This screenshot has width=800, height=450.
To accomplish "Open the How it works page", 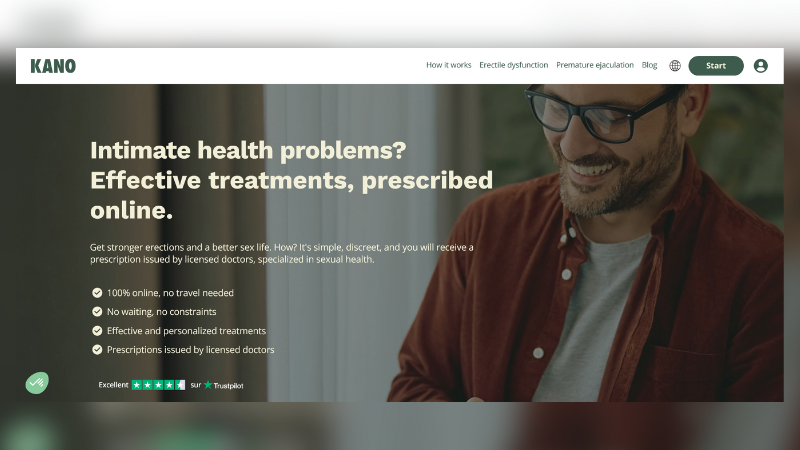I will click(448, 65).
